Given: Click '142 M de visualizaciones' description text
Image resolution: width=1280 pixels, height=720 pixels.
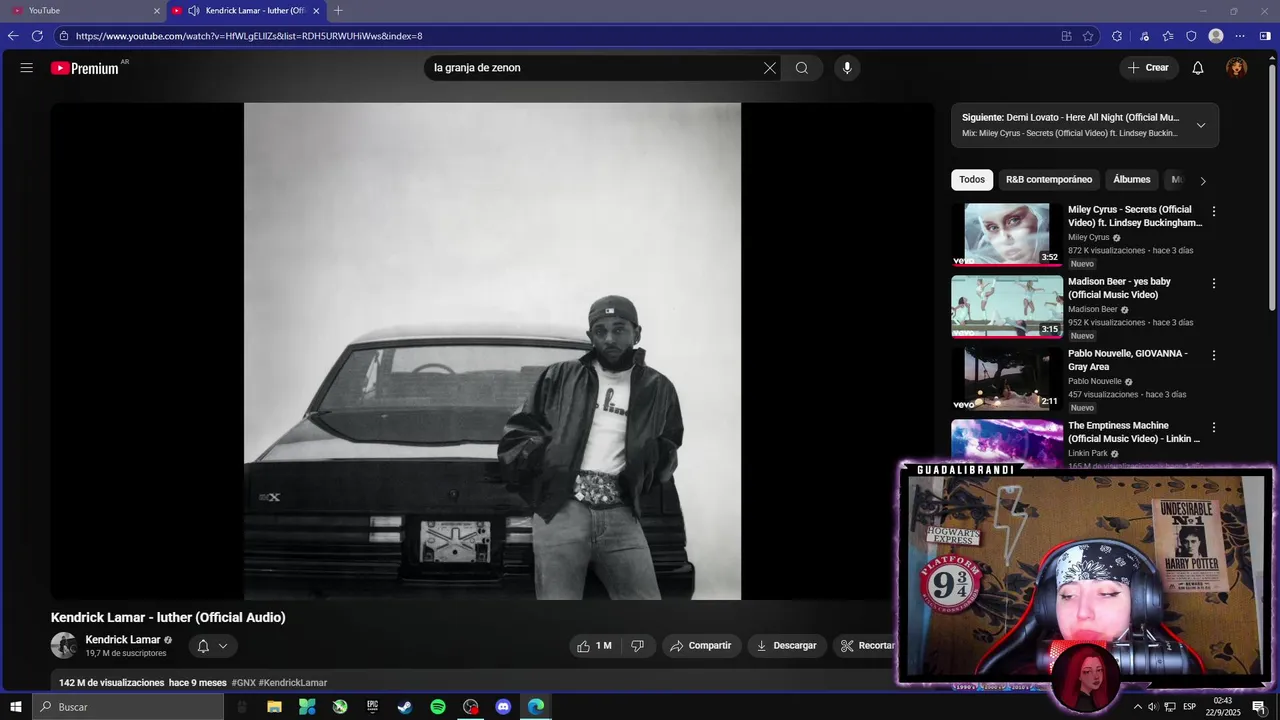Looking at the screenshot, I should point(111,683).
